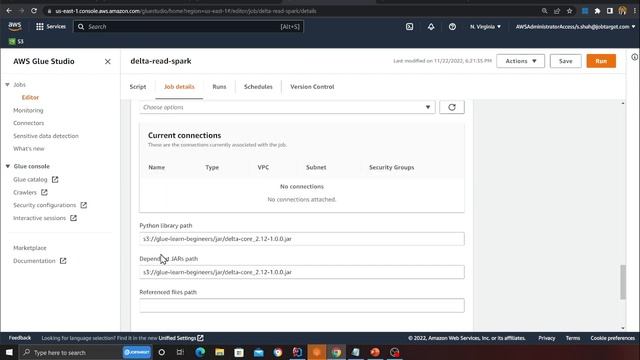This screenshot has width=640, height=360.
Task: Open external link icon beside Documentation
Action: tap(63, 261)
